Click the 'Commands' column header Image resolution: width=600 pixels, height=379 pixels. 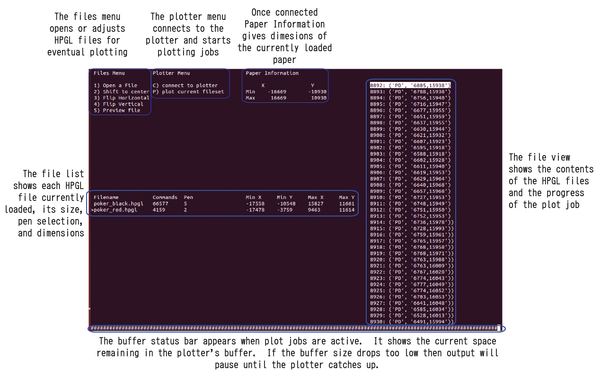pyautogui.click(x=165, y=198)
